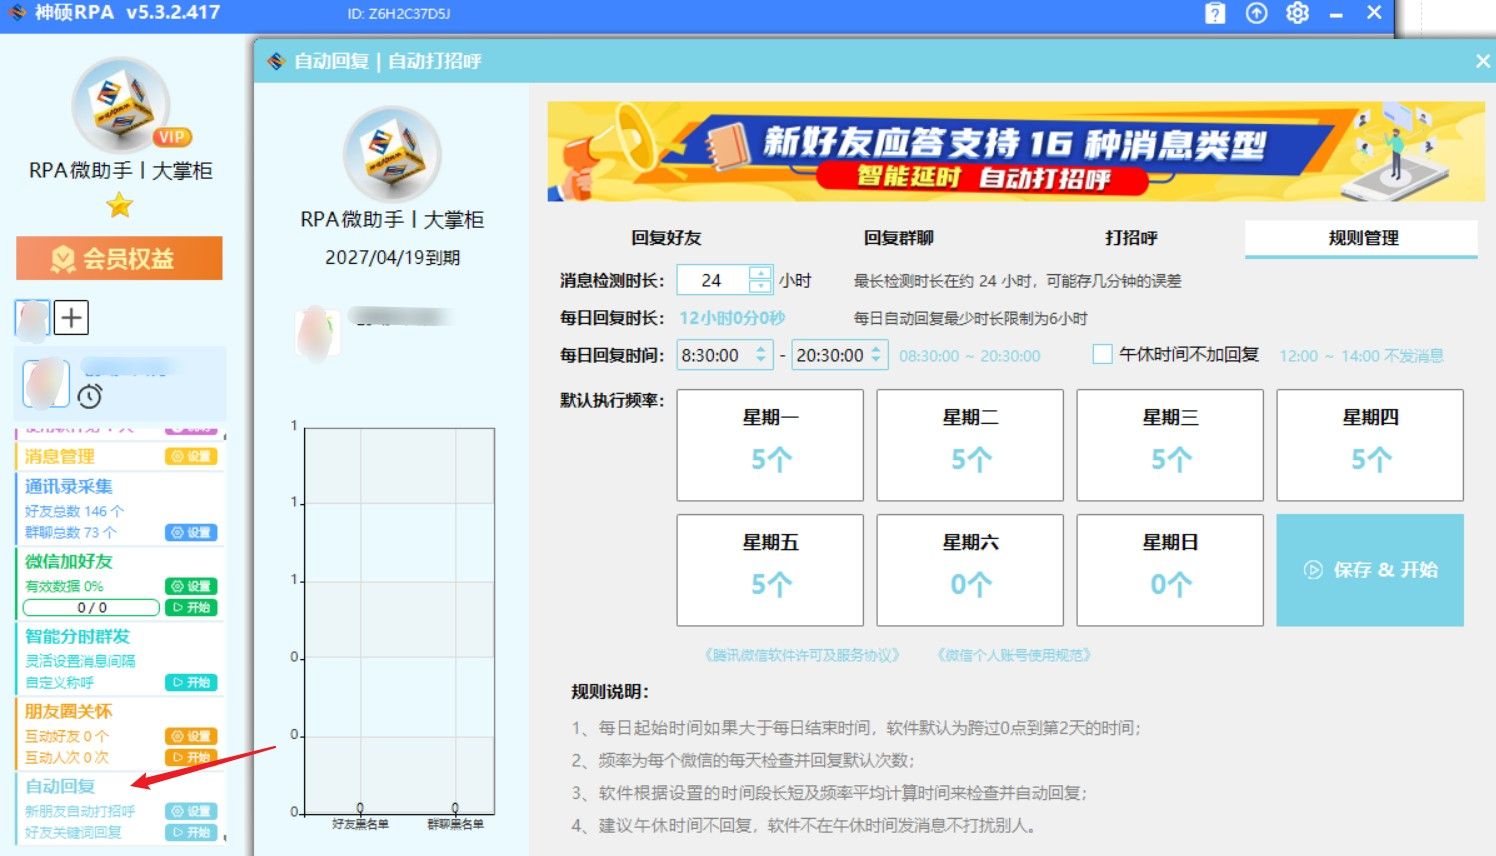
Task: Select 消息管理 heading in sidebar
Action: (60, 456)
